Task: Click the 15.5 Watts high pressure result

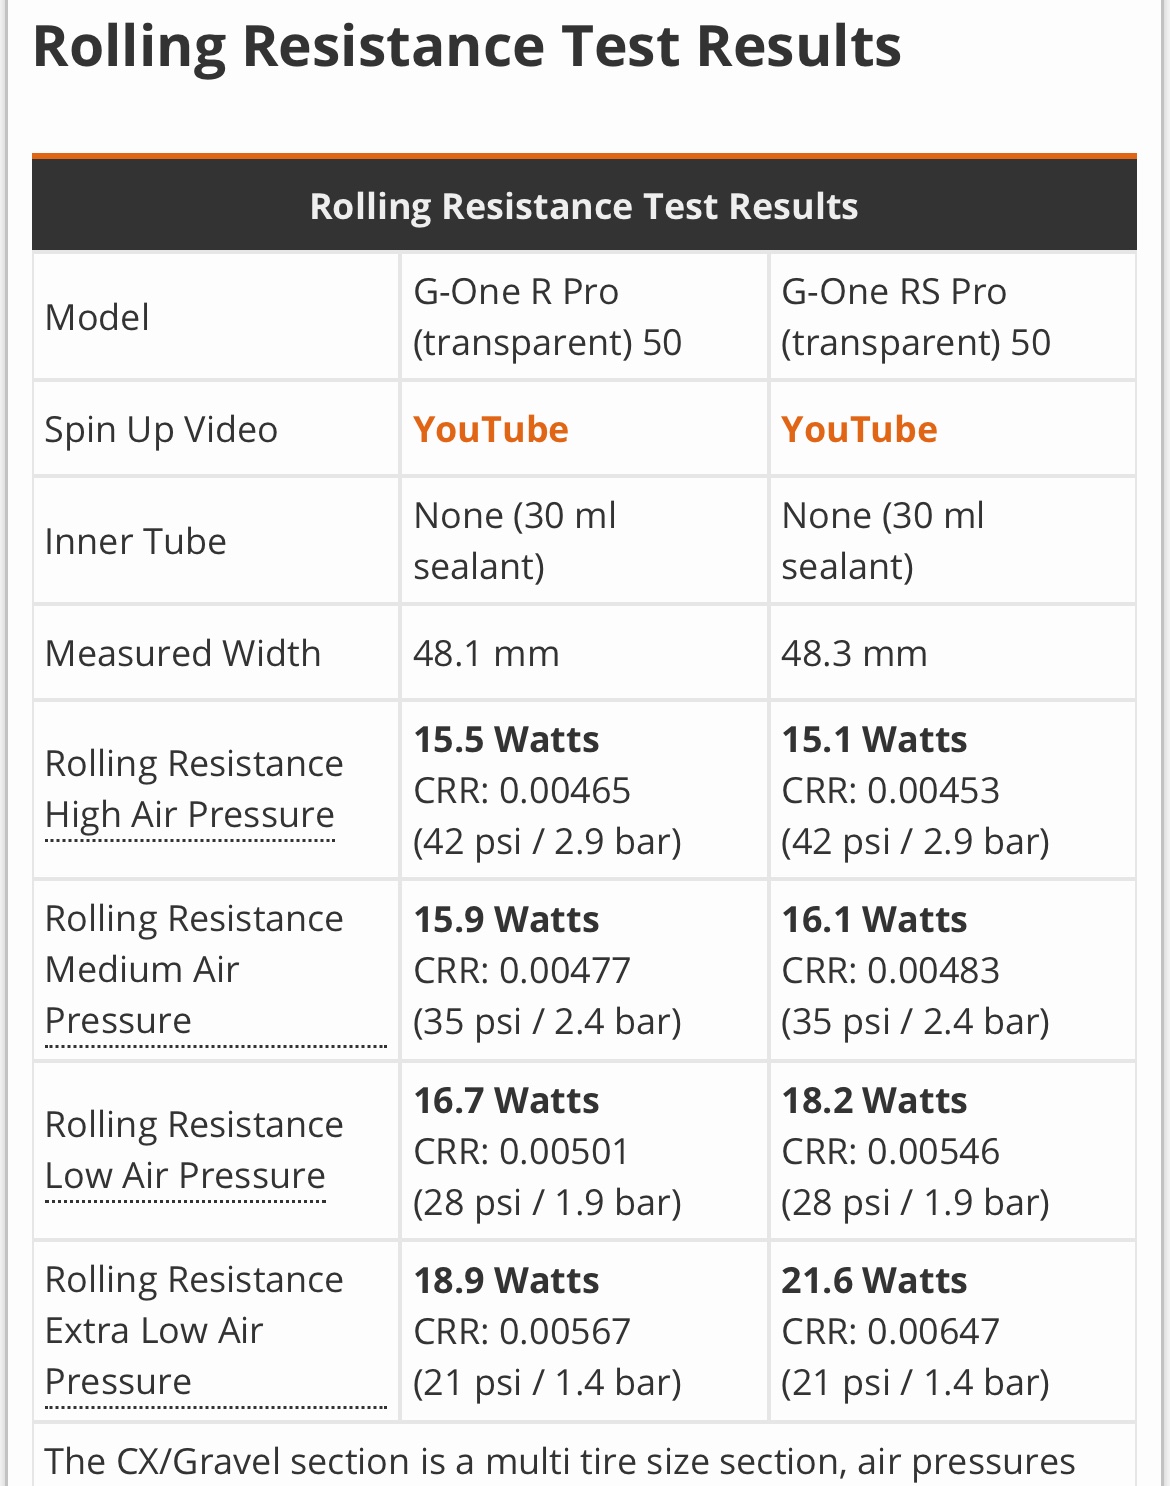Action: (x=506, y=740)
